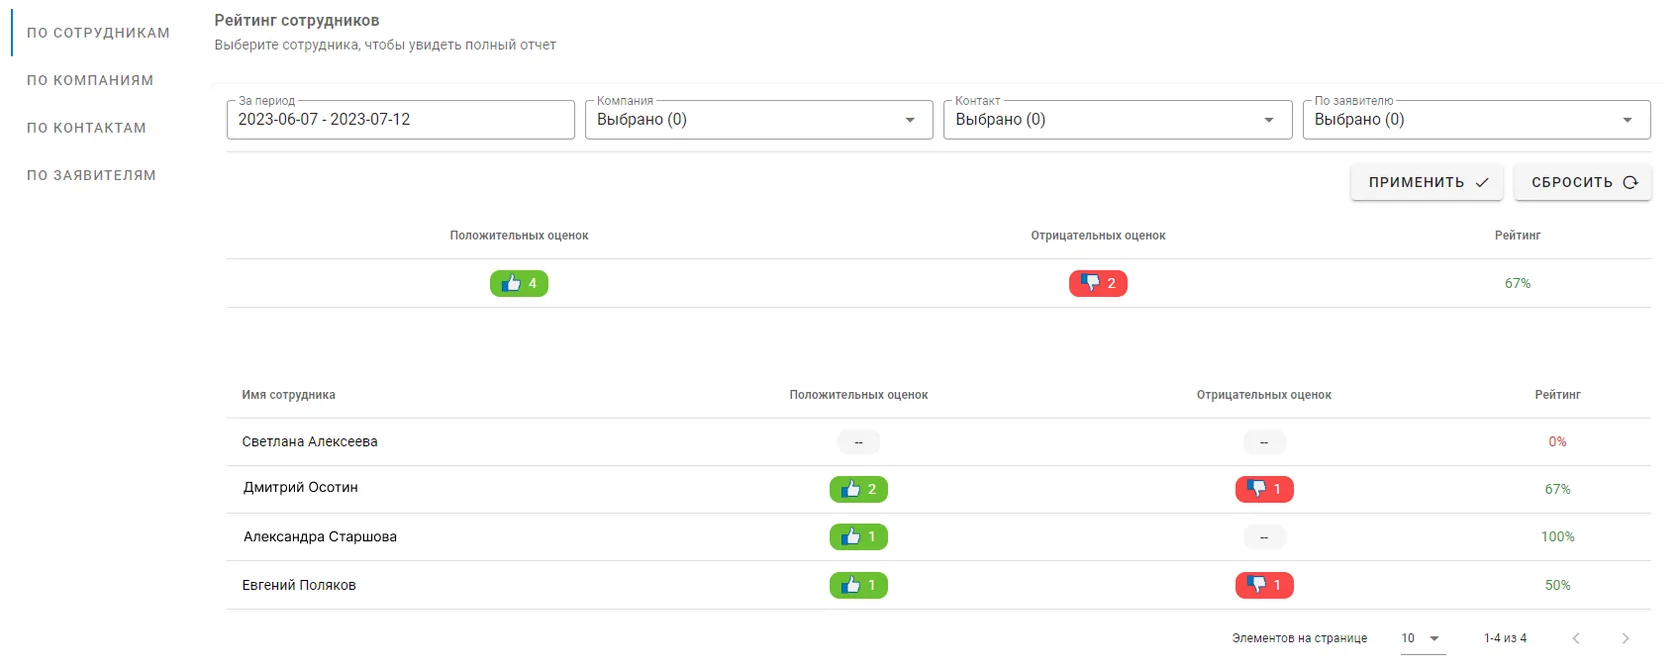Screen dimensions: 1680x670
Task: Switch to the По компаниям tab
Action: click(90, 80)
